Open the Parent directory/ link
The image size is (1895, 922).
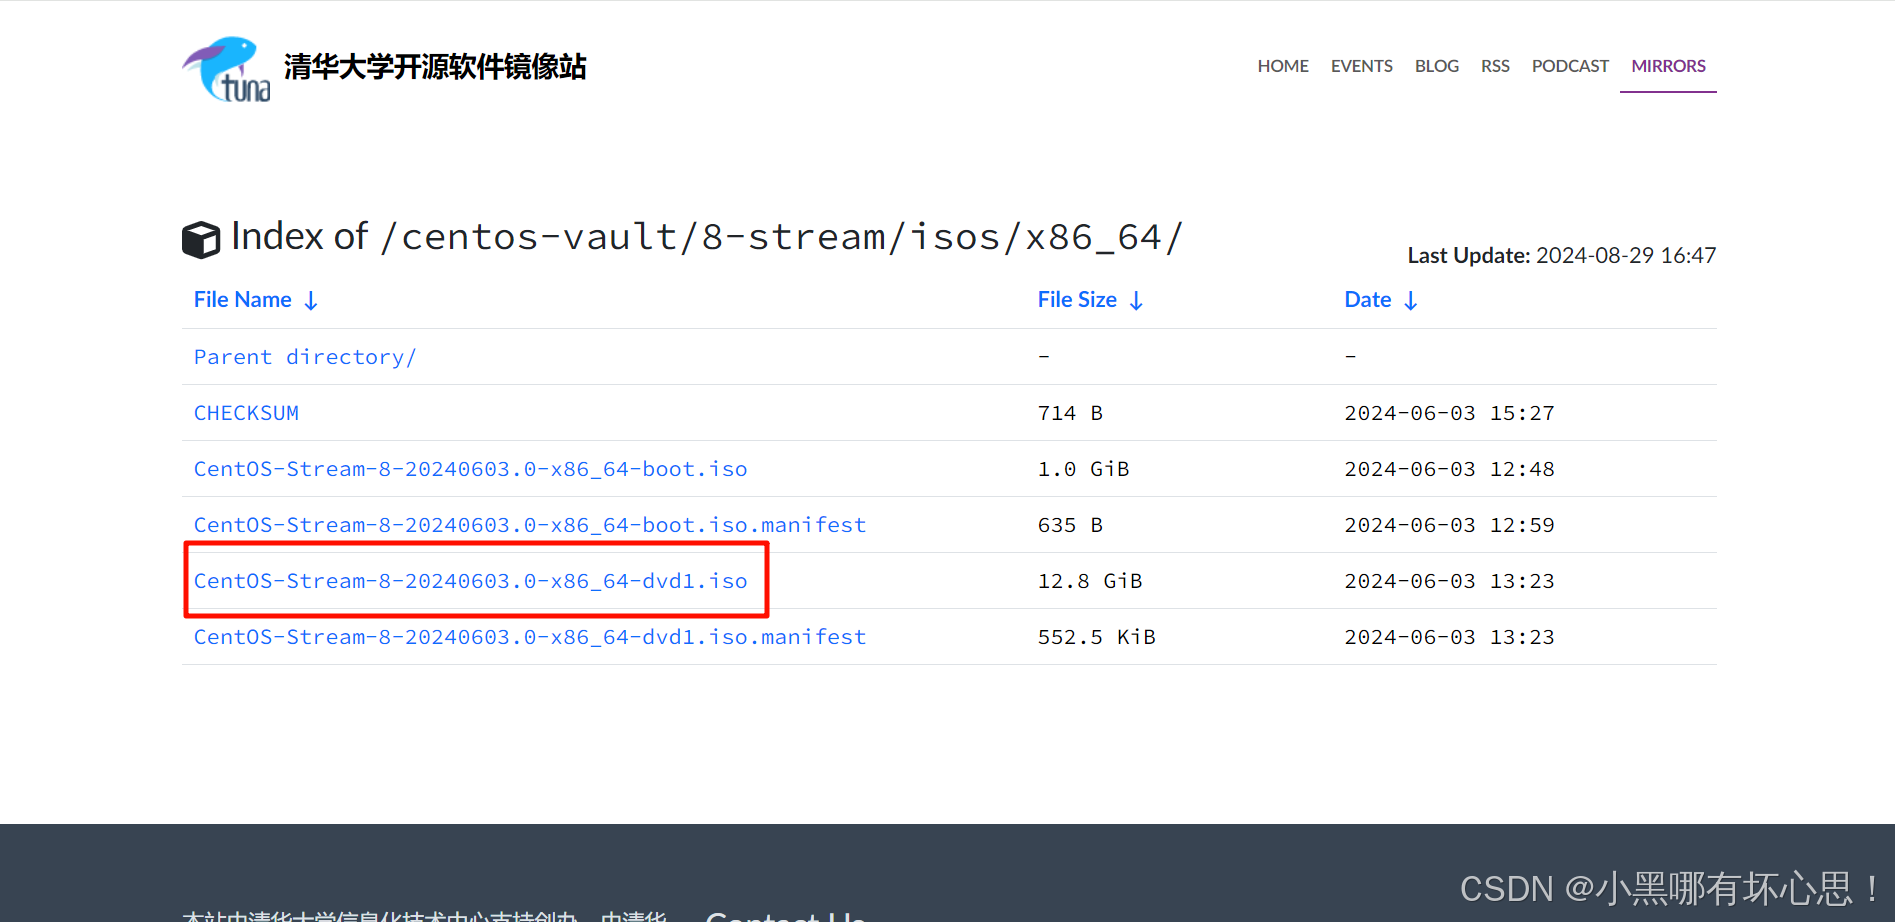(x=305, y=357)
